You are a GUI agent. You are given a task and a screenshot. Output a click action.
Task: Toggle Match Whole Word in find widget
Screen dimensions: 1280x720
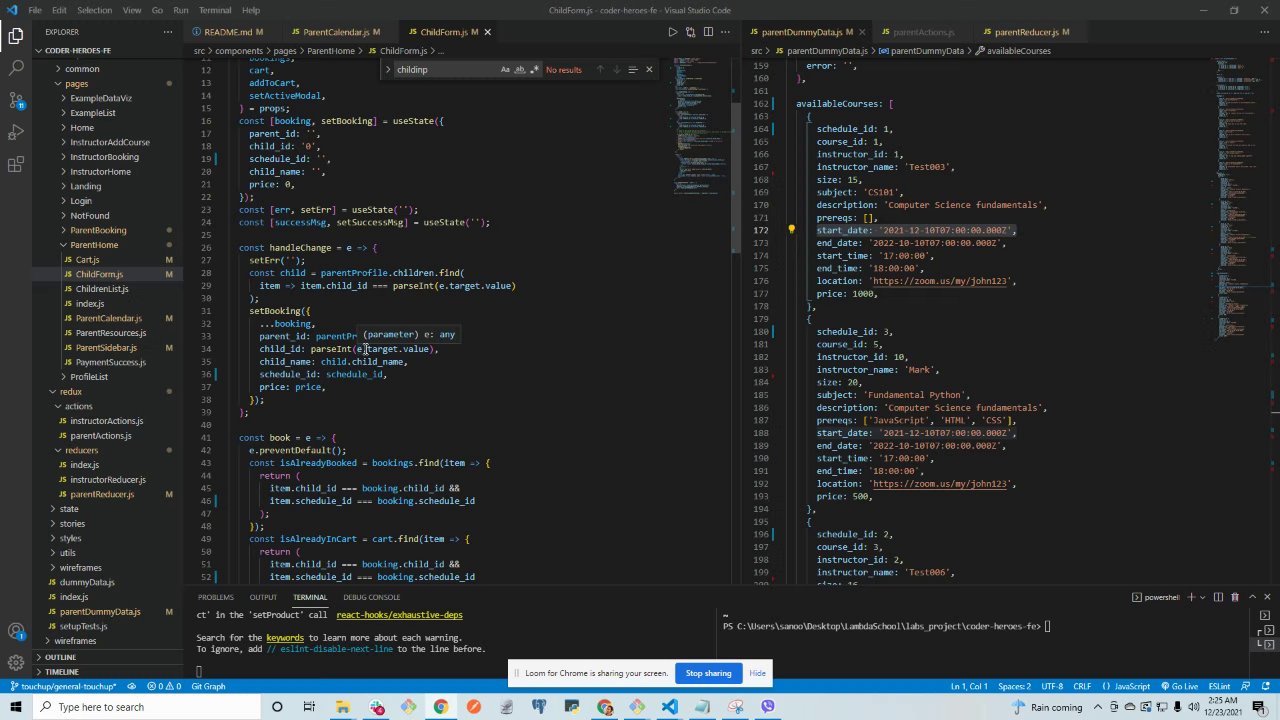coord(519,70)
